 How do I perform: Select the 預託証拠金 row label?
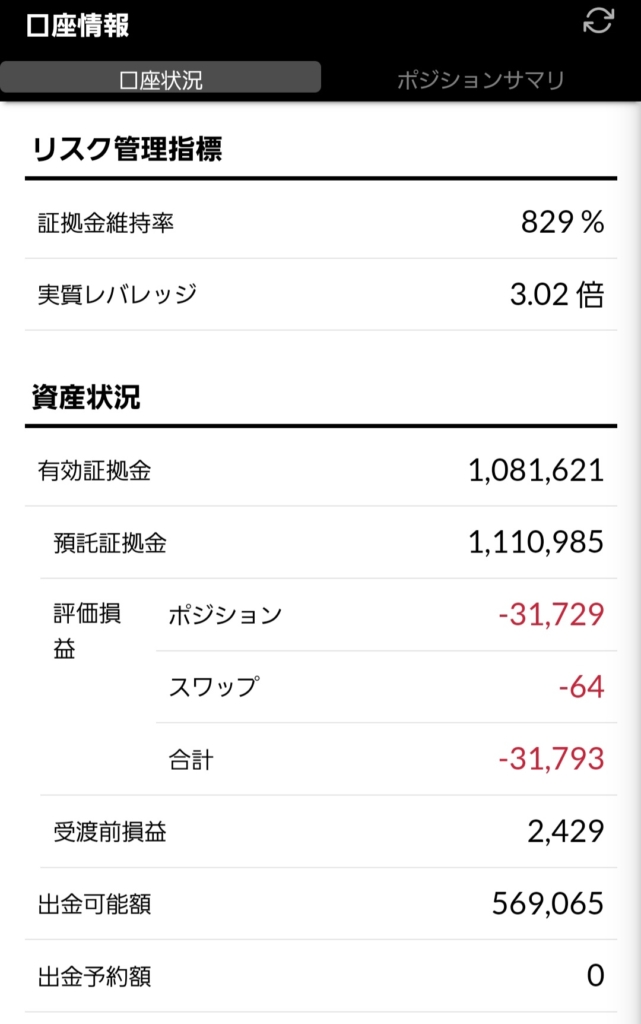110,543
